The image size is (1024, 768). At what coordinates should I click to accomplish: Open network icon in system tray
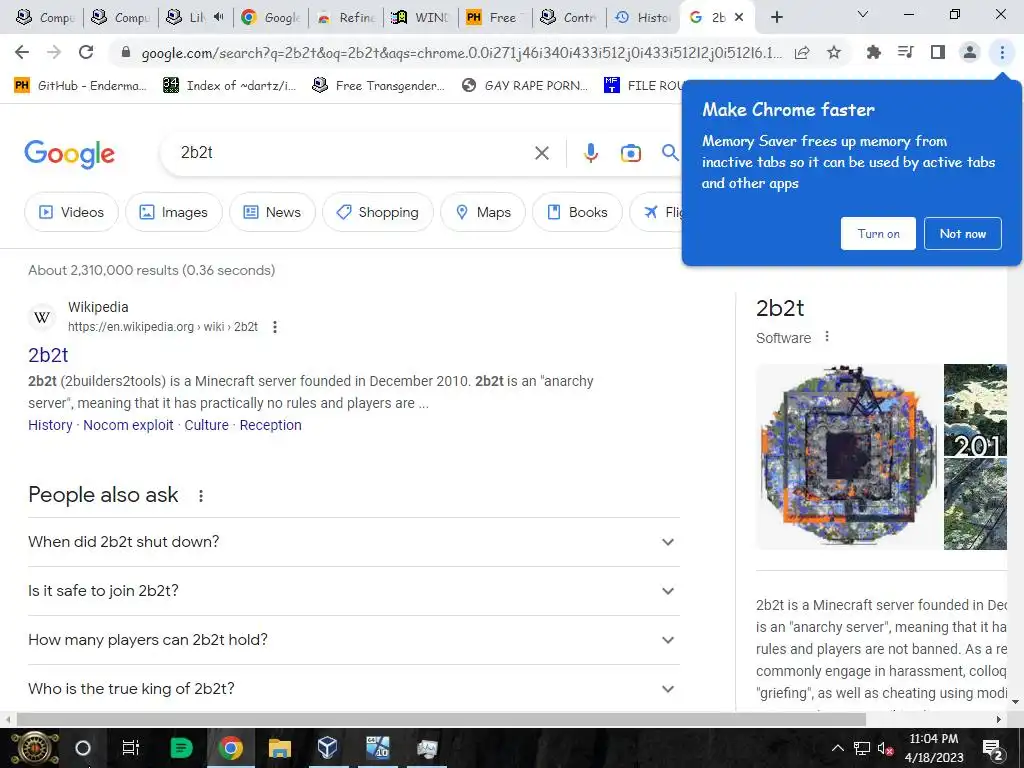pyautogui.click(x=862, y=748)
